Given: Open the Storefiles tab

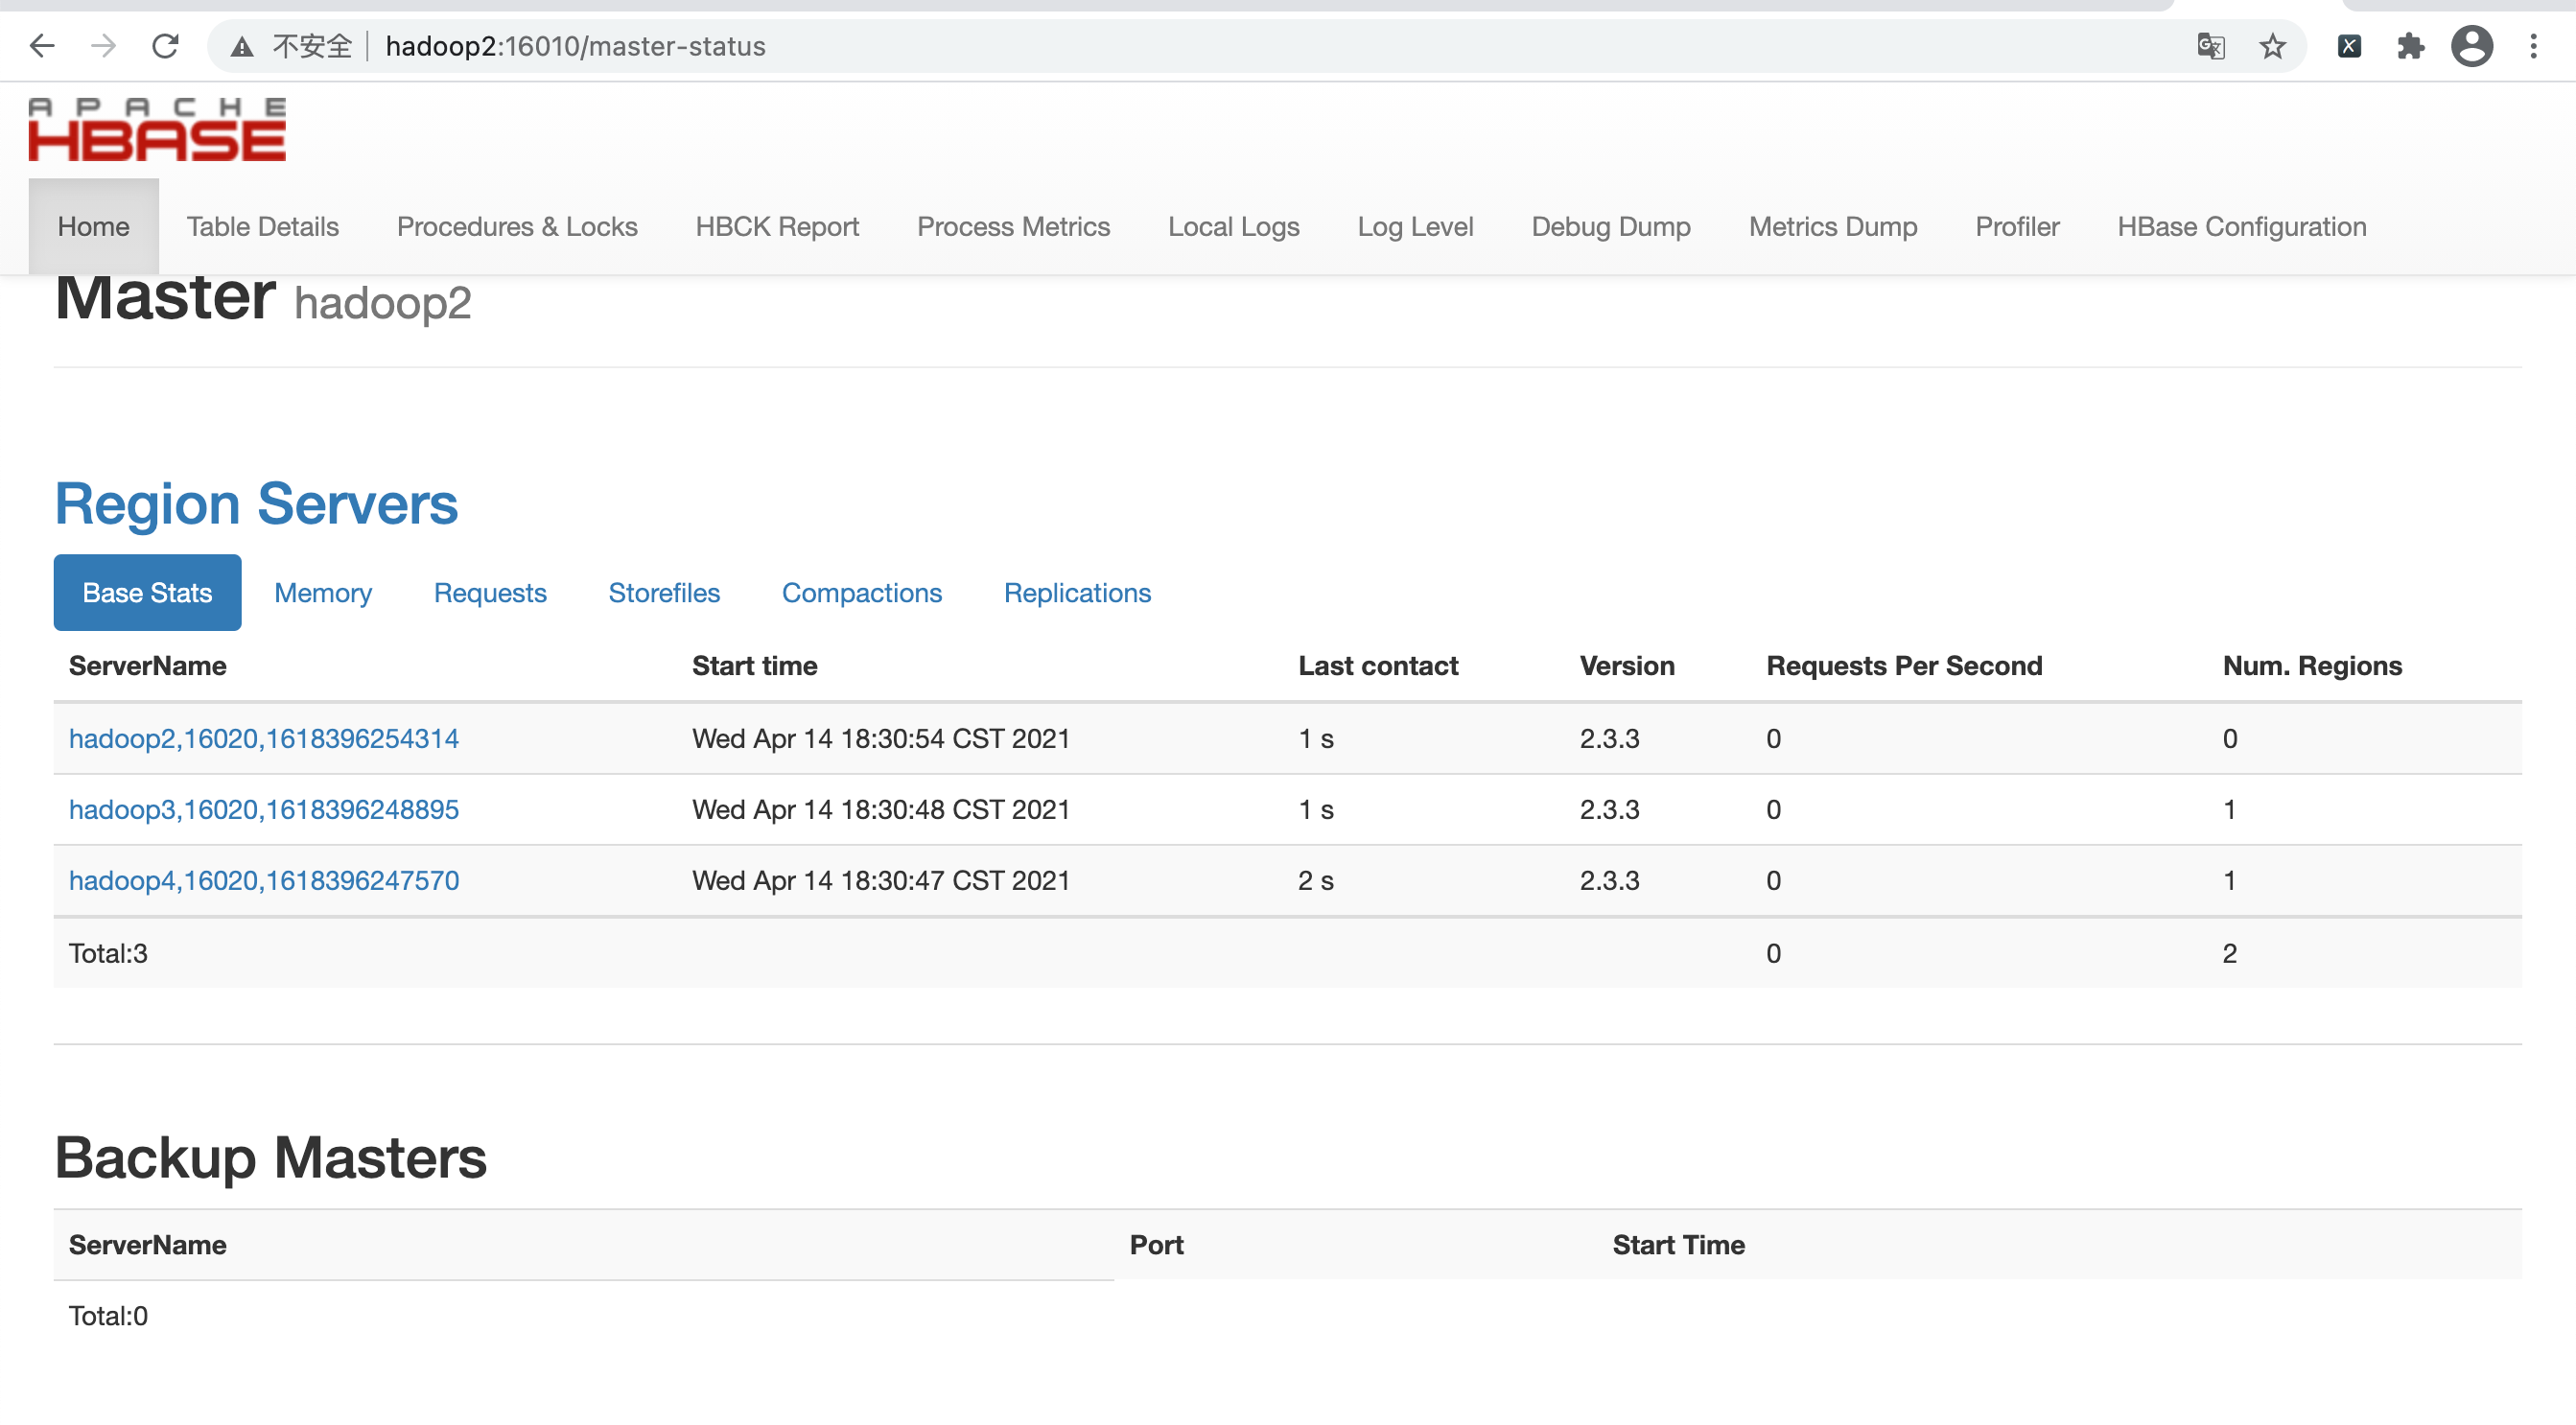Looking at the screenshot, I should pyautogui.click(x=664, y=593).
